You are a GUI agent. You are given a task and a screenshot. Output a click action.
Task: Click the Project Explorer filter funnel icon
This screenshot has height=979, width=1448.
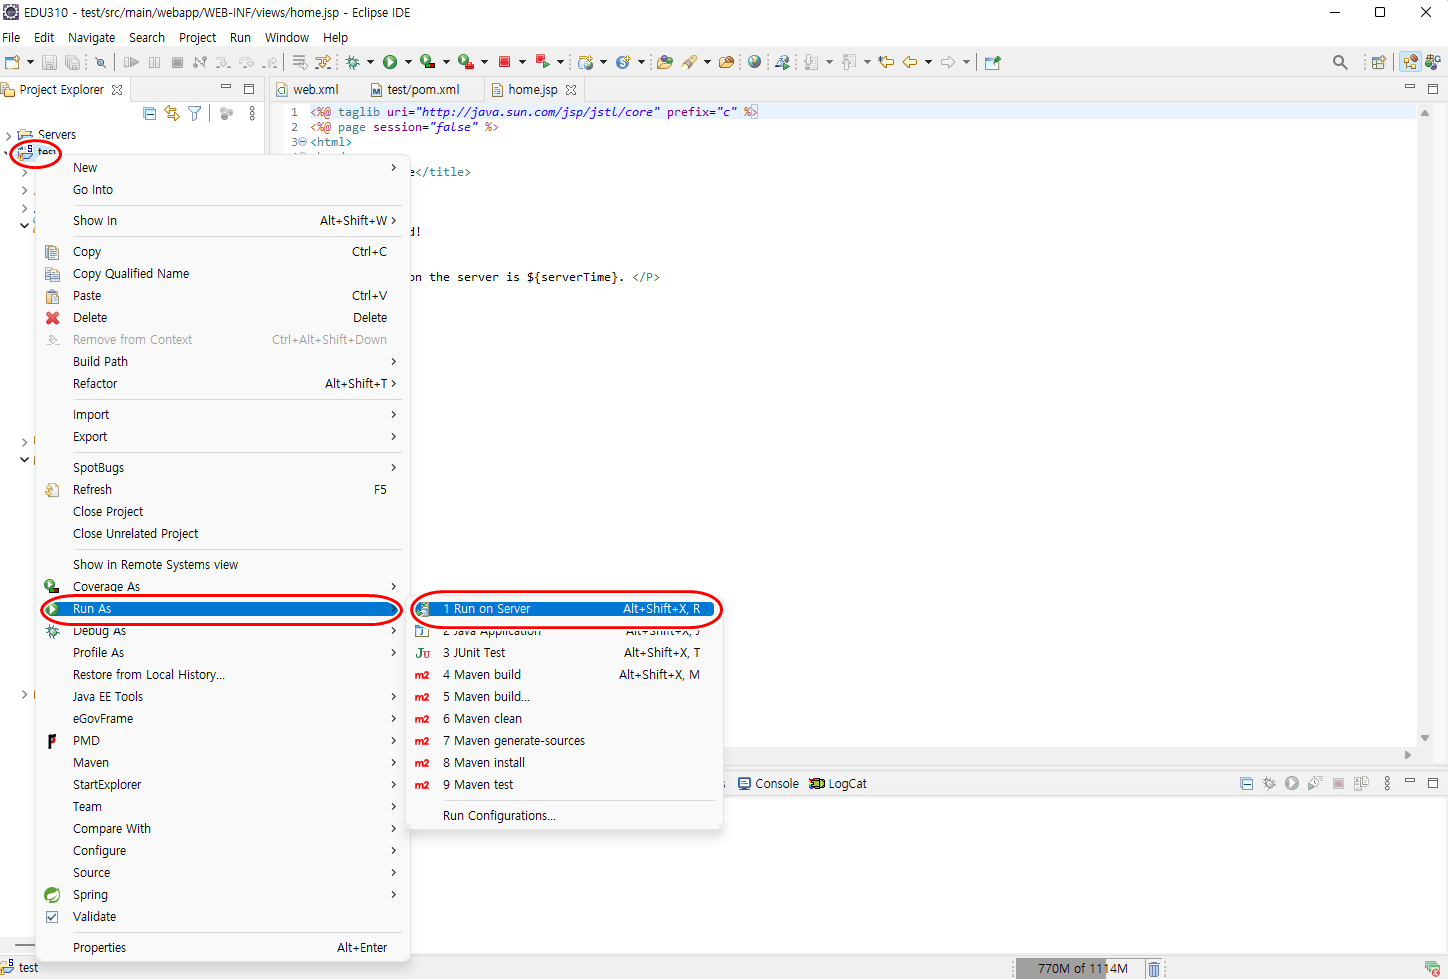click(x=195, y=114)
